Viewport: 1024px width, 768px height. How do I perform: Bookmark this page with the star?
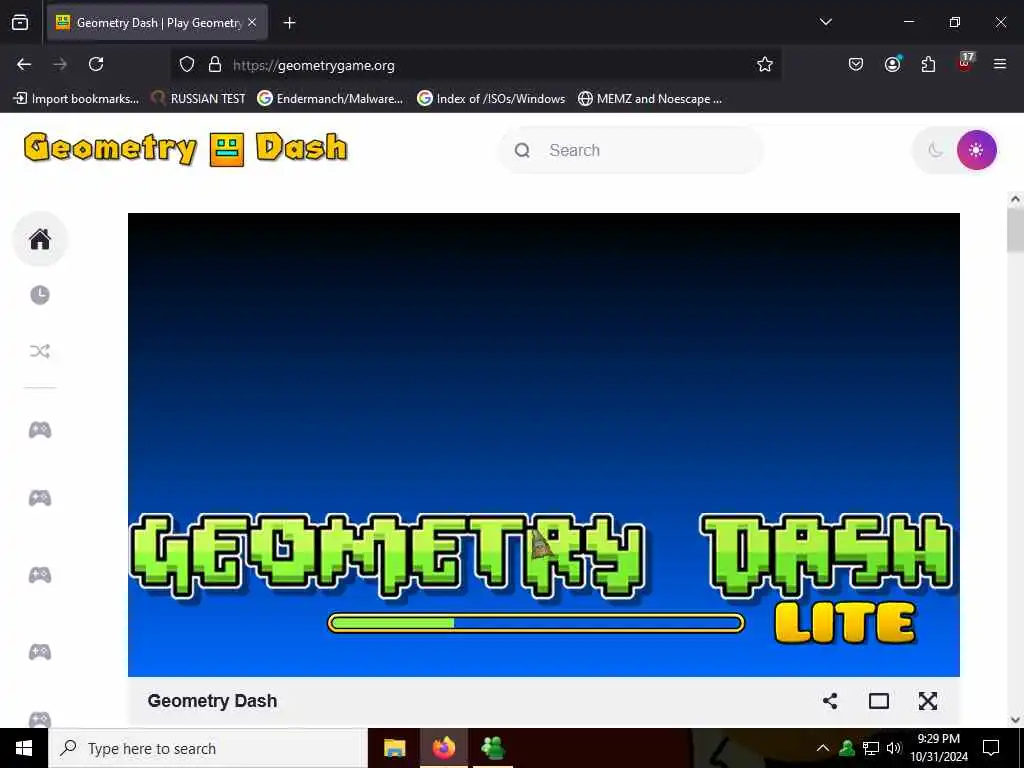pos(765,64)
